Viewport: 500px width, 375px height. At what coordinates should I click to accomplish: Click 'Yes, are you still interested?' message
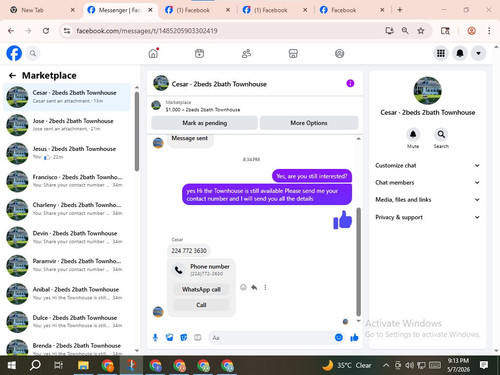click(x=312, y=176)
